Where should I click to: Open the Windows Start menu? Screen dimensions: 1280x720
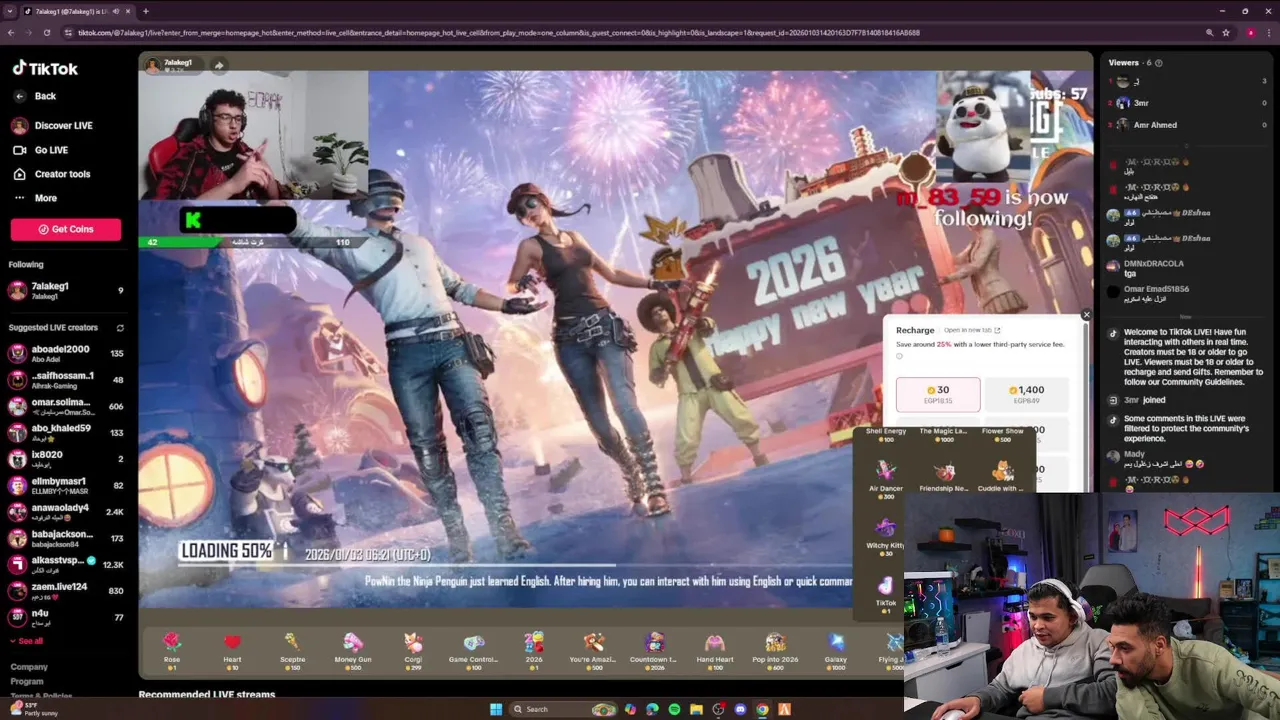[x=496, y=709]
